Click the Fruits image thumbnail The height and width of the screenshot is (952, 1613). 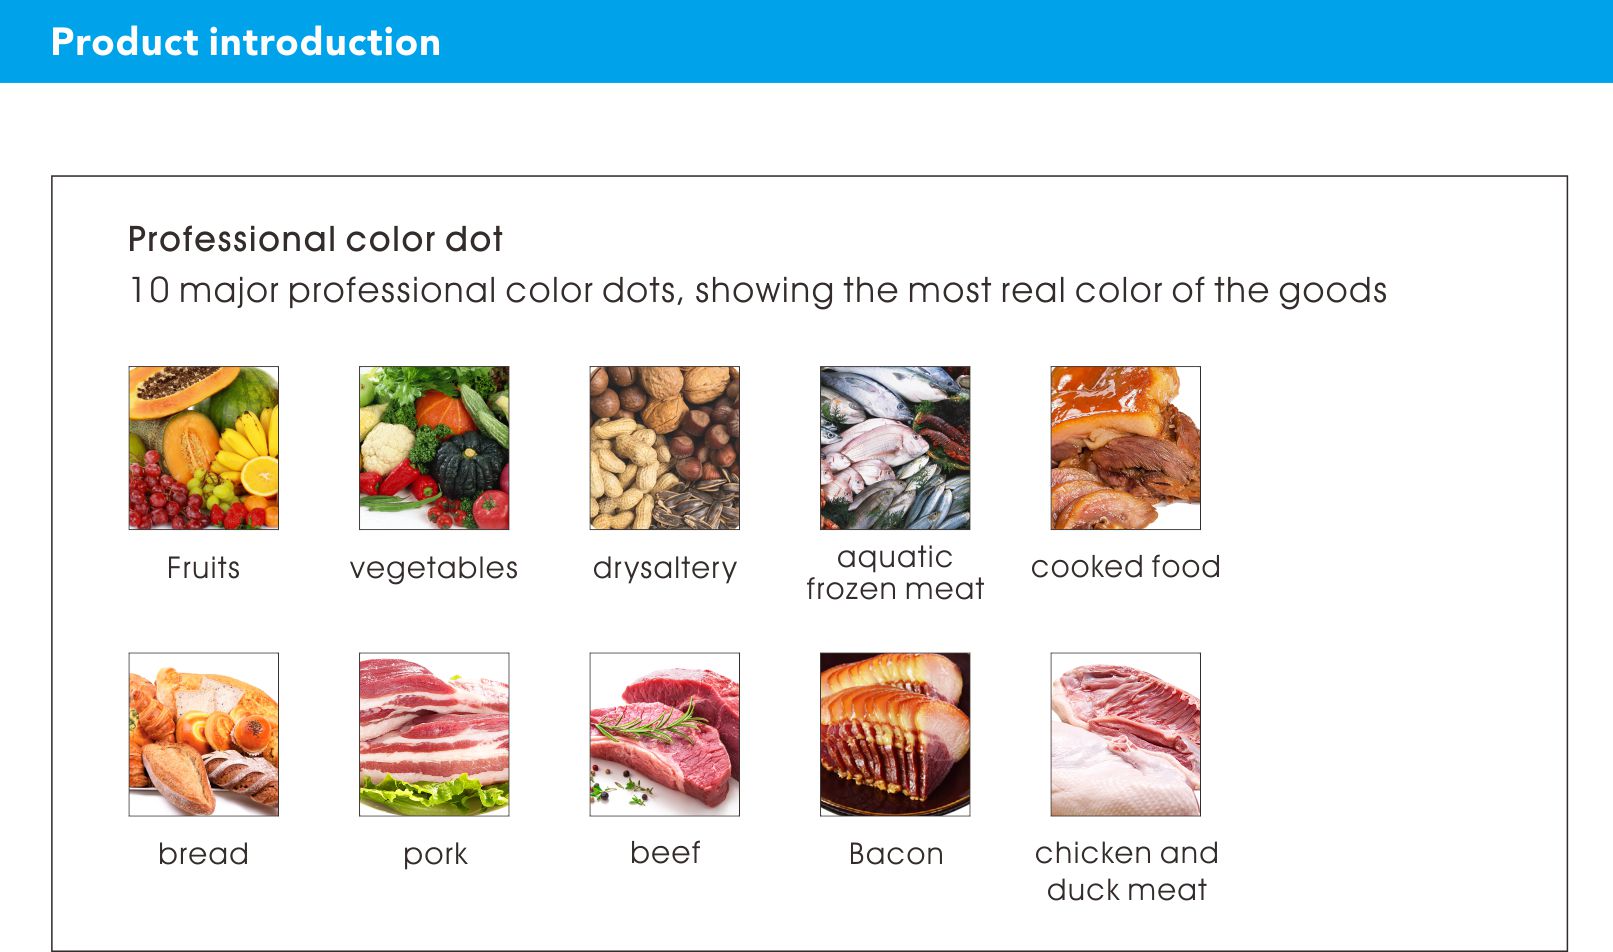click(204, 448)
